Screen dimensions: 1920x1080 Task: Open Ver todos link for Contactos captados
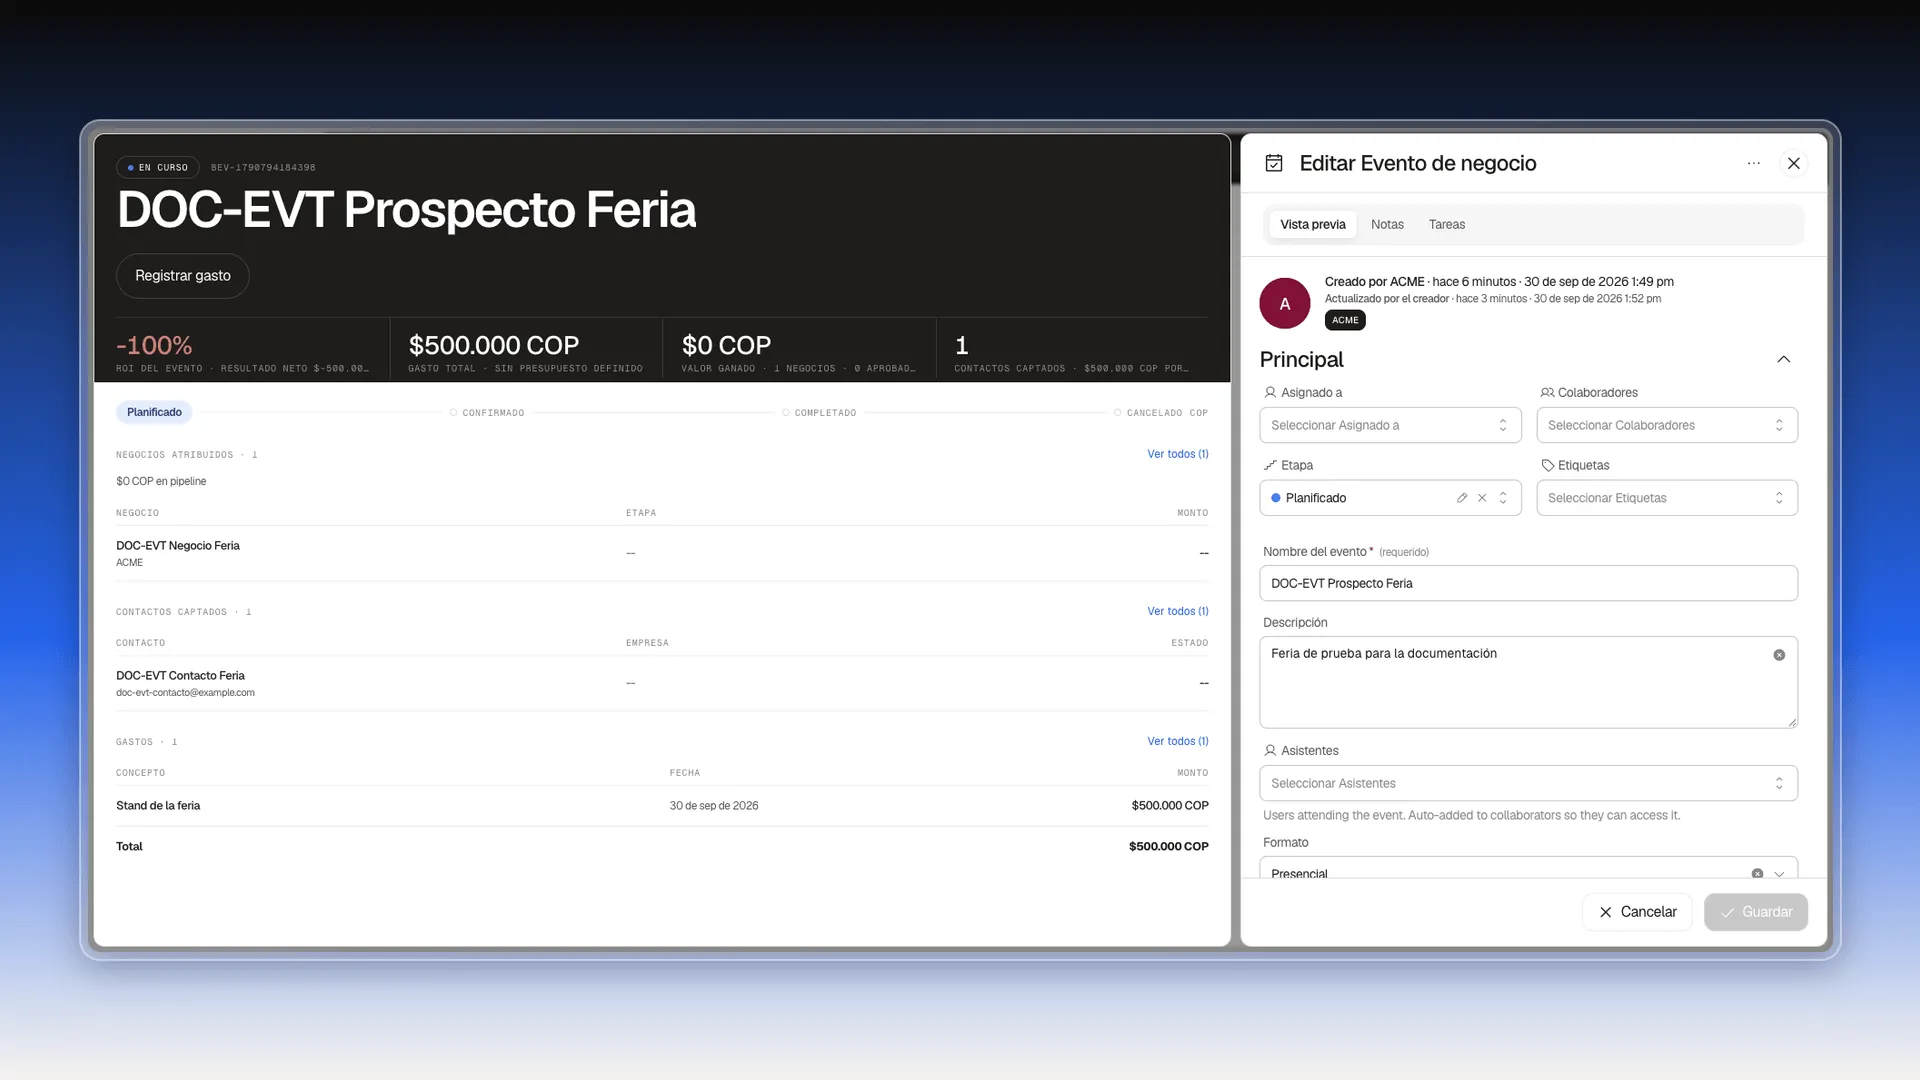click(1178, 611)
